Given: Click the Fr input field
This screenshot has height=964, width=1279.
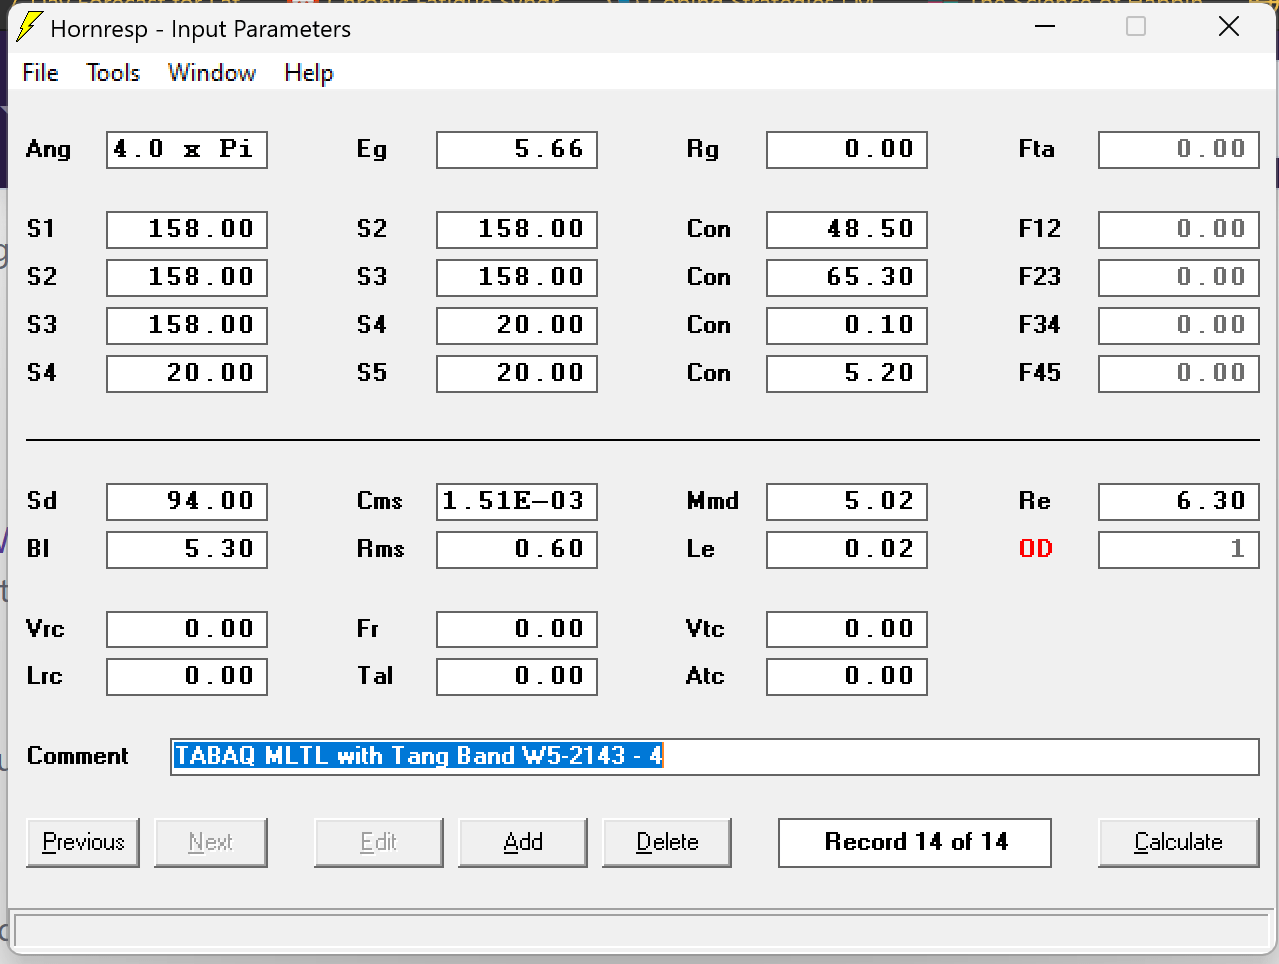Looking at the screenshot, I should [x=517, y=629].
